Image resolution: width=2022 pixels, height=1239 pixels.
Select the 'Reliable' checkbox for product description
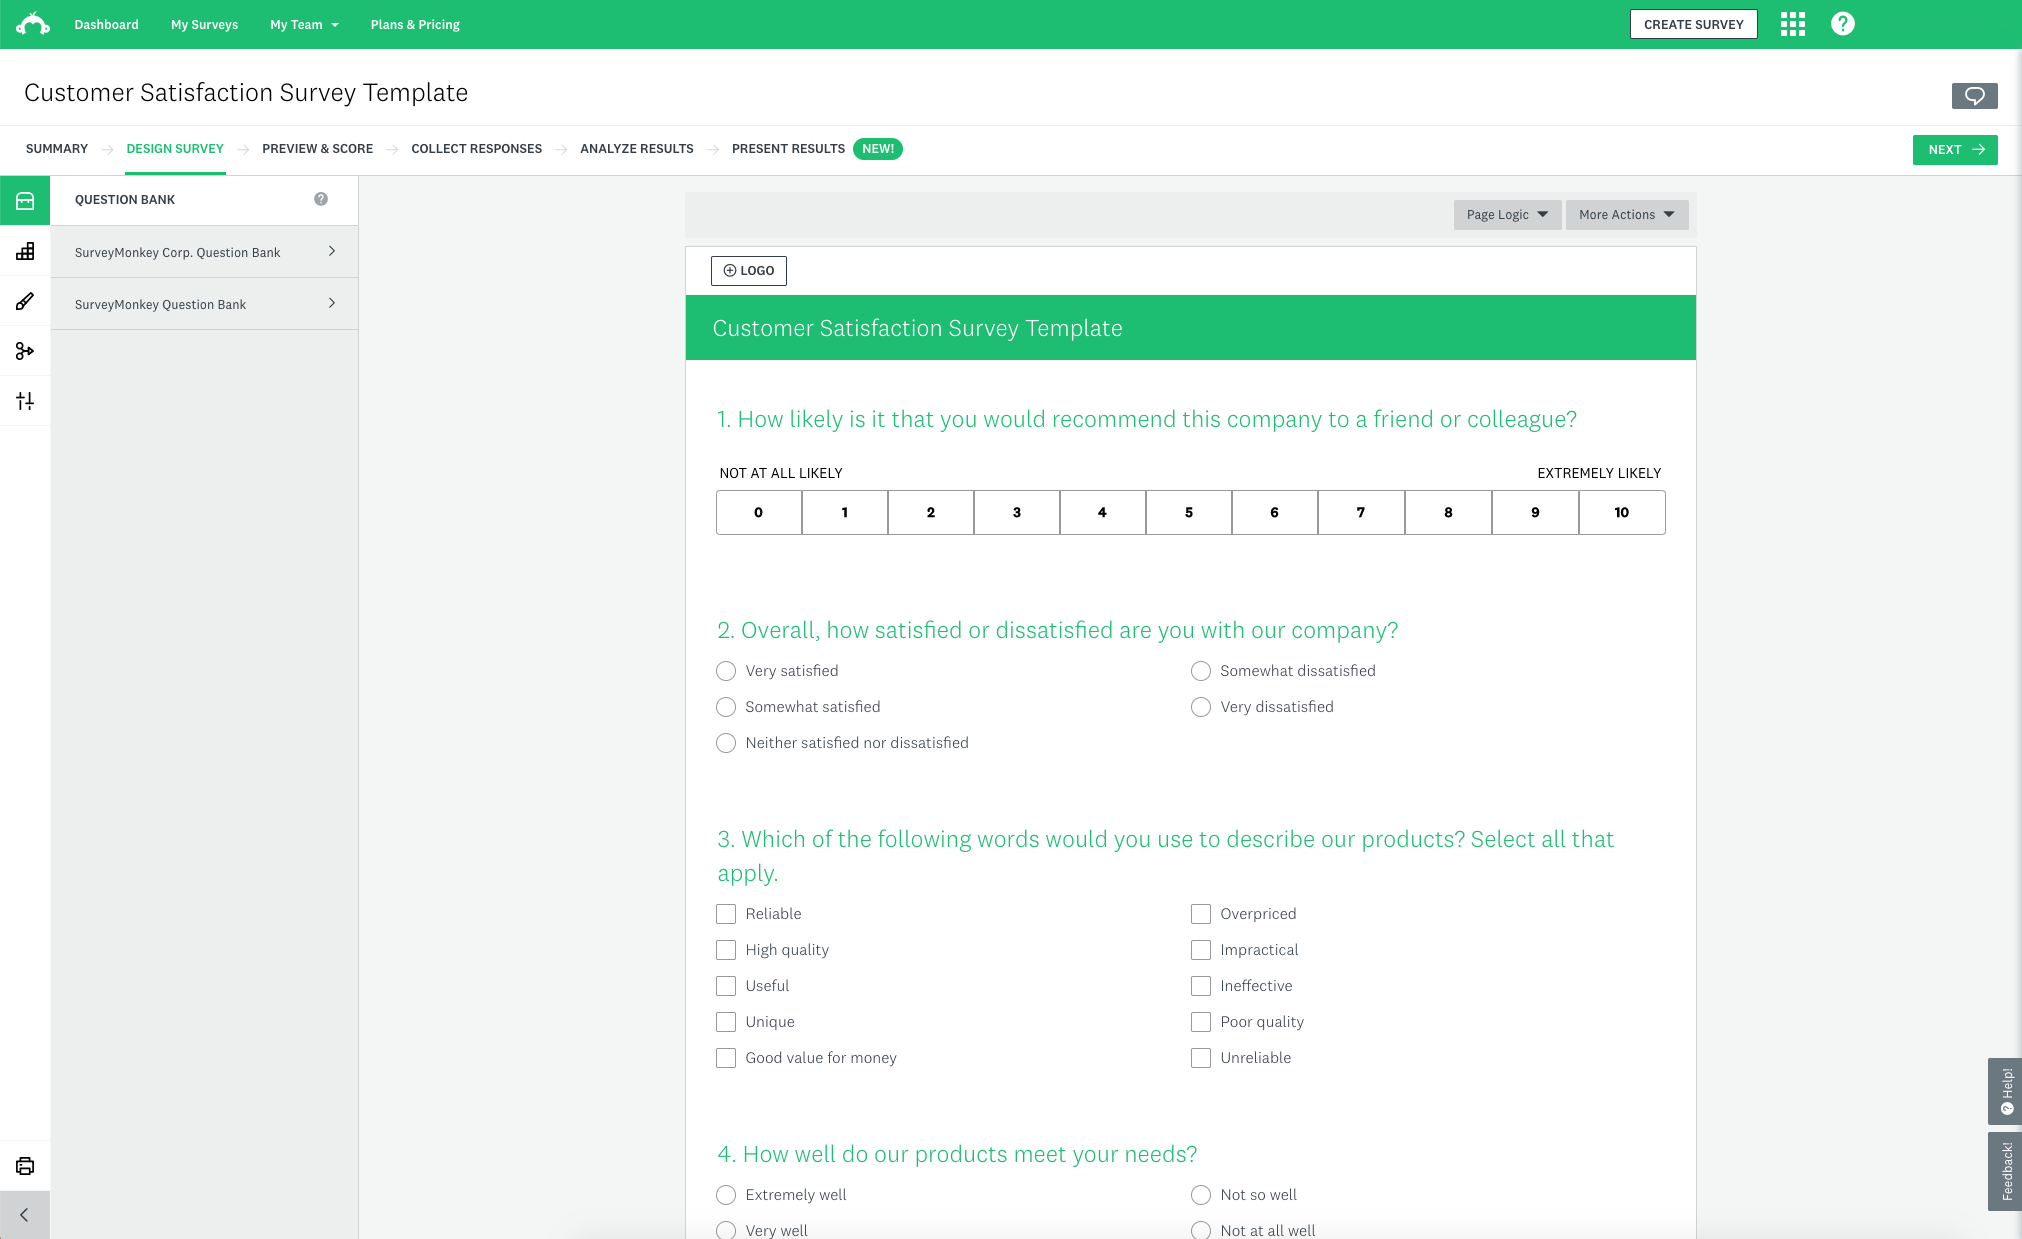pos(726,913)
